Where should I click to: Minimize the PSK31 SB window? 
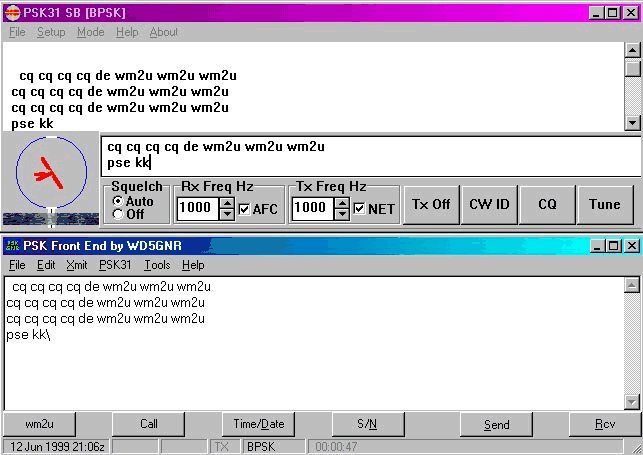point(596,13)
